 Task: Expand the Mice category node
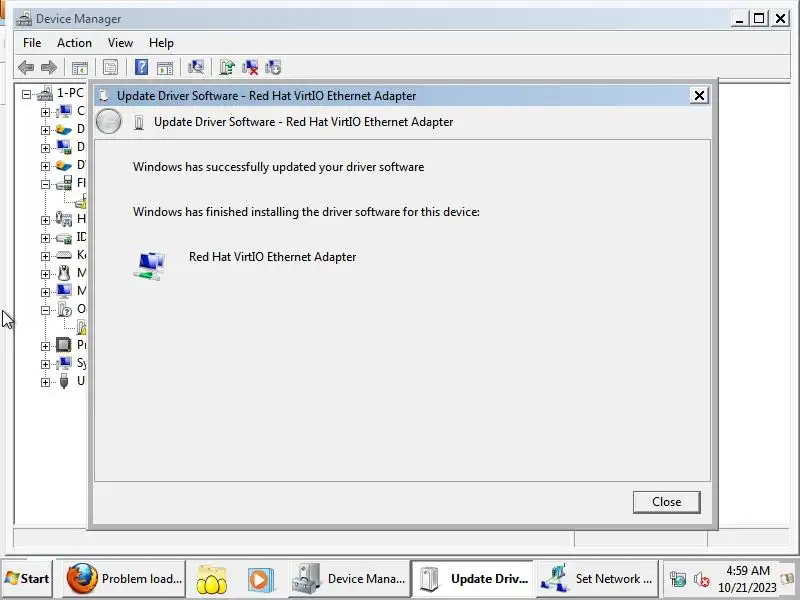pos(45,274)
